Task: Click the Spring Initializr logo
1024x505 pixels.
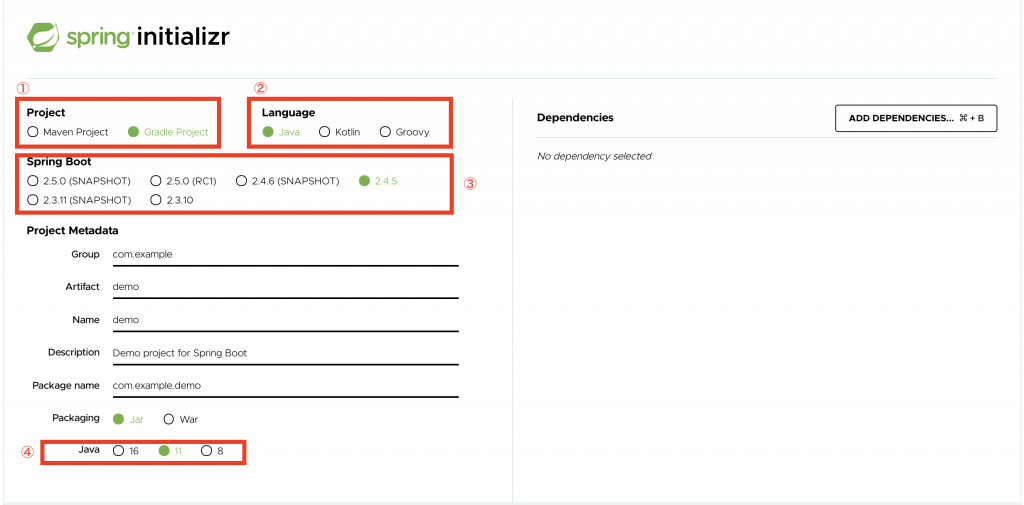Action: pos(128,37)
